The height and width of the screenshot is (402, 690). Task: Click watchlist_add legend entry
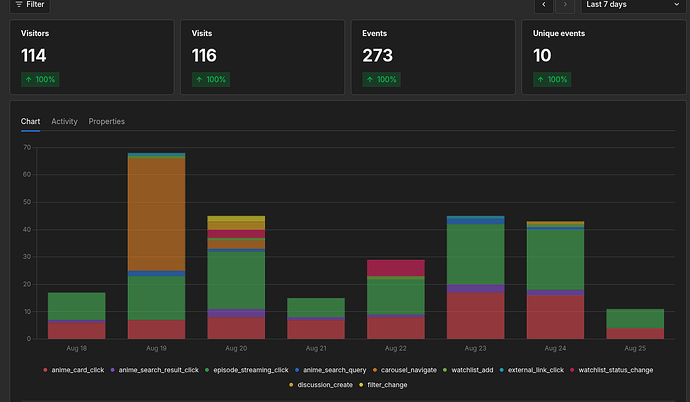(x=468, y=370)
